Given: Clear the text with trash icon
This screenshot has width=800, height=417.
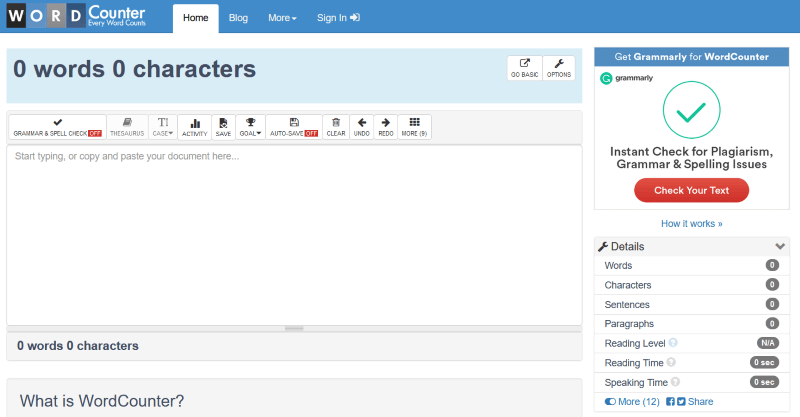Looking at the screenshot, I should 336,127.
